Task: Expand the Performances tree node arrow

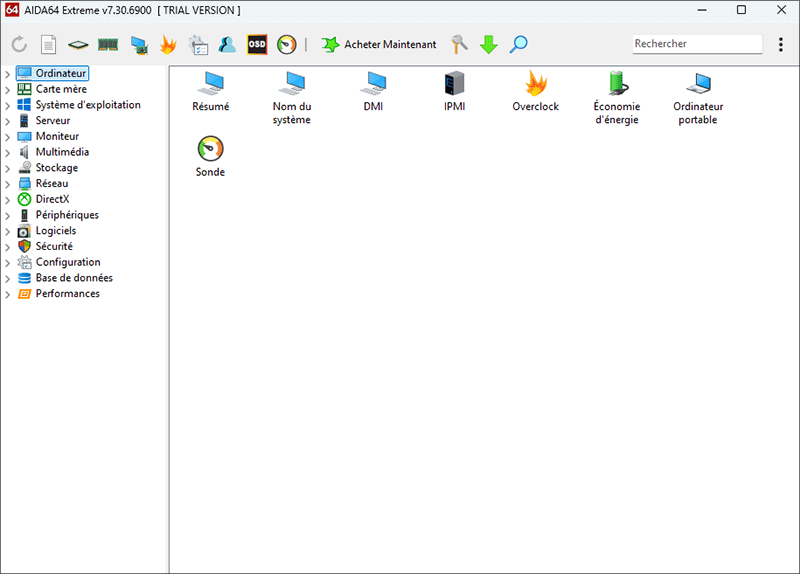Action: (x=8, y=294)
